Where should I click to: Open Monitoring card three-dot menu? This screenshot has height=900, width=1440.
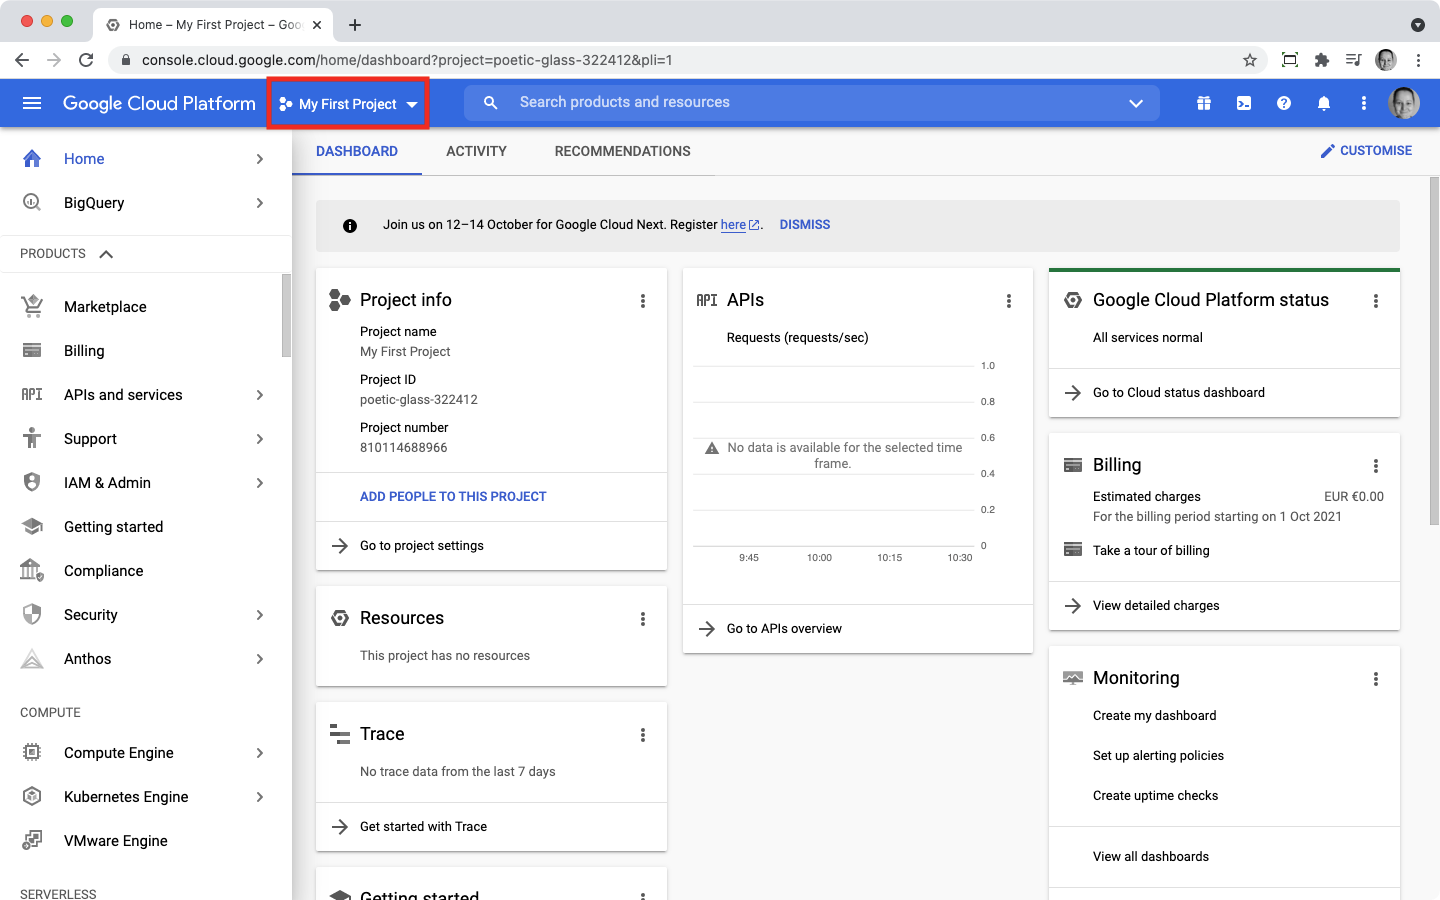[1376, 679]
